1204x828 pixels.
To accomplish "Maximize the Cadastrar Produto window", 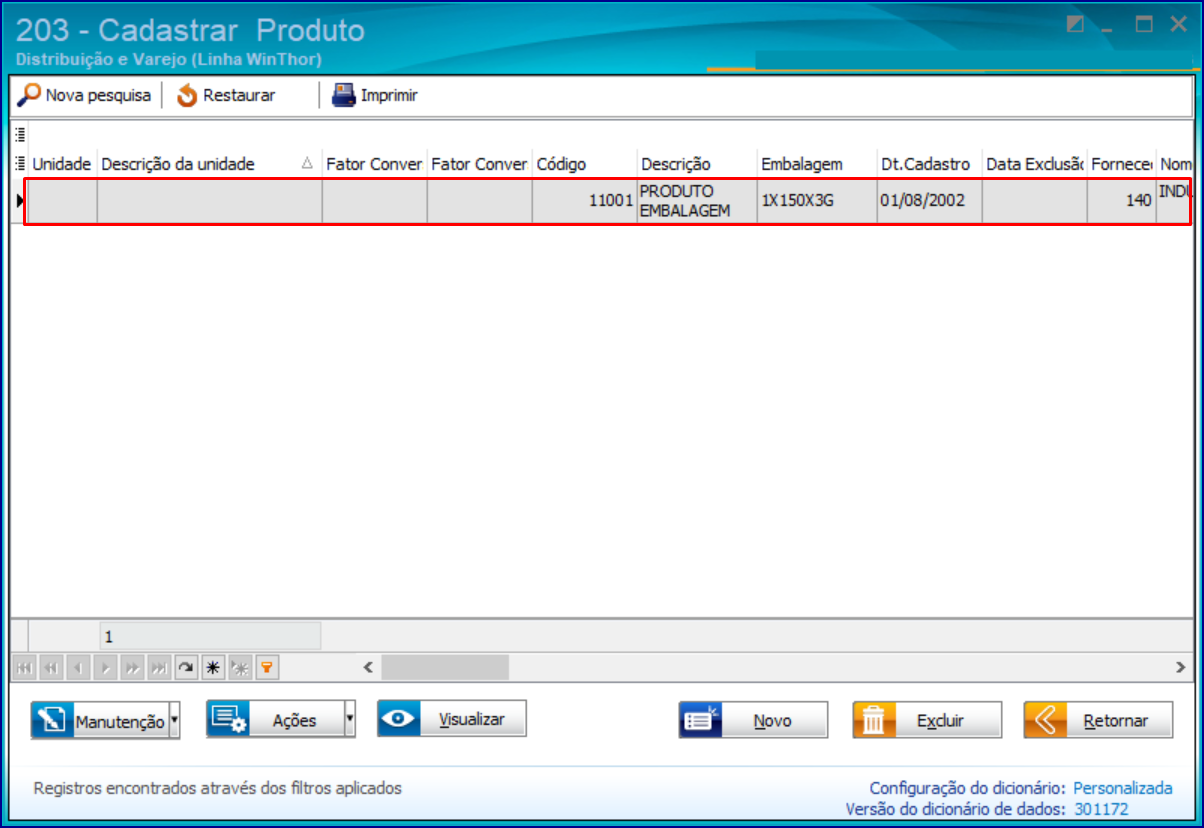I will coord(1144,25).
